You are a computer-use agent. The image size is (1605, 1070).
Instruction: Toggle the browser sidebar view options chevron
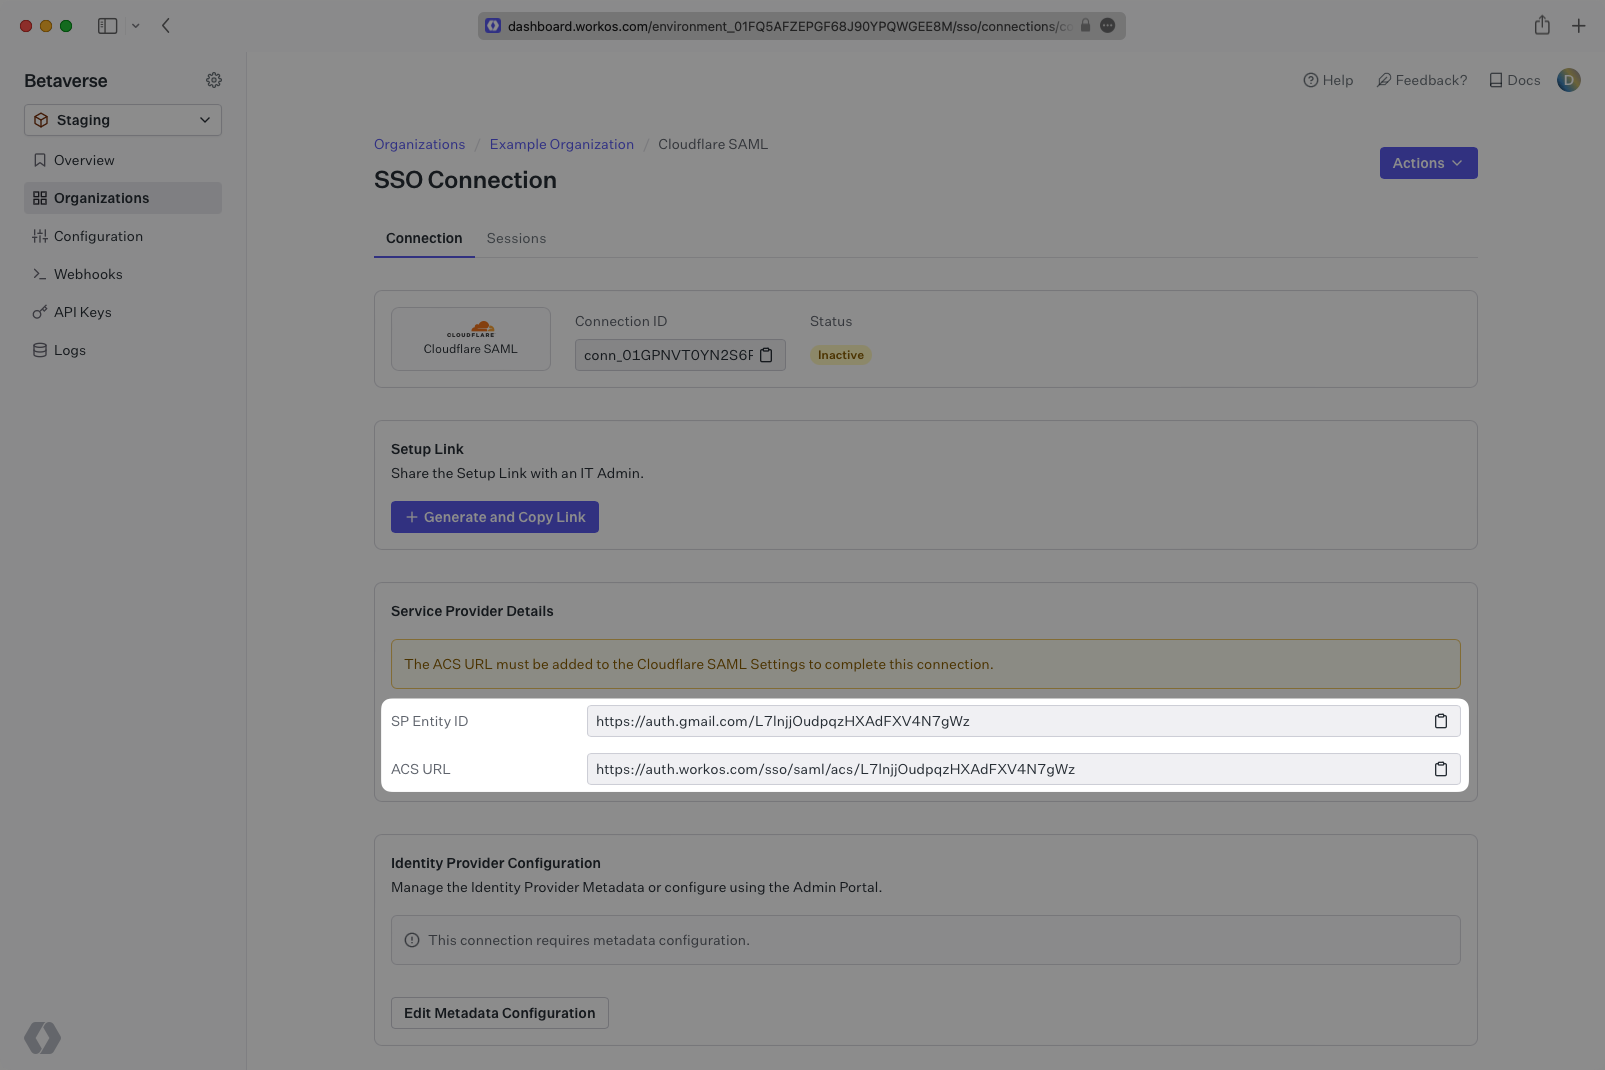click(137, 26)
